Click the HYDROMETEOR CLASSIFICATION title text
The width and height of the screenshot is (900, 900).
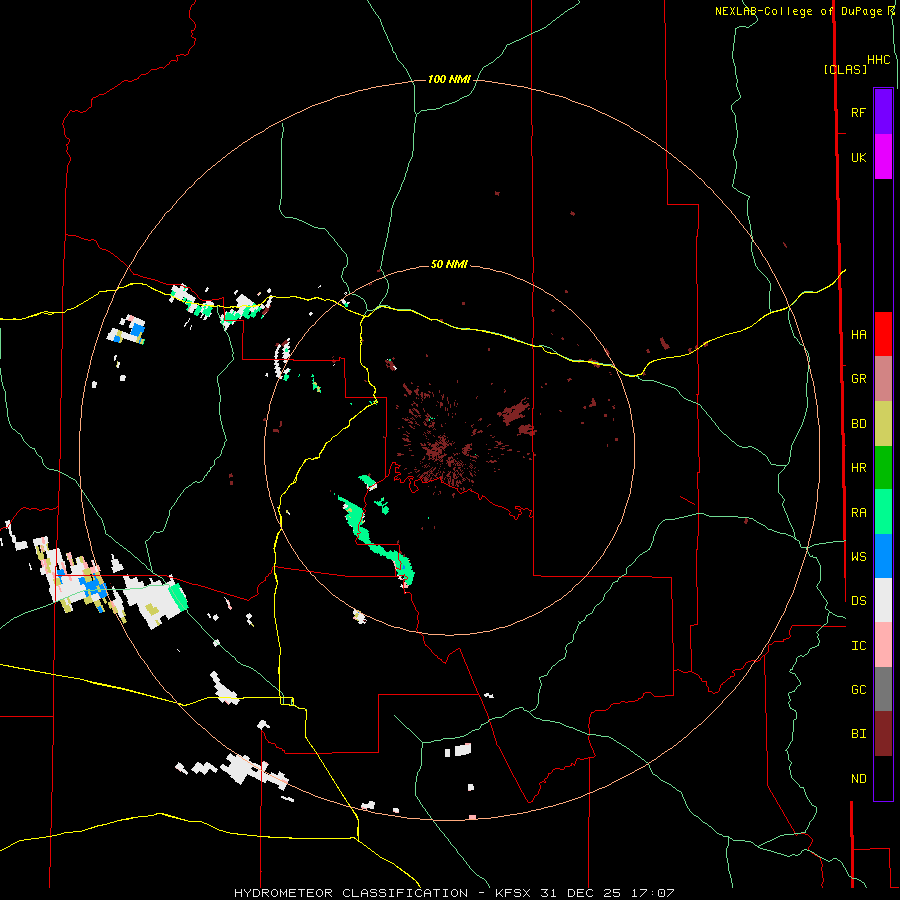[x=351, y=893]
